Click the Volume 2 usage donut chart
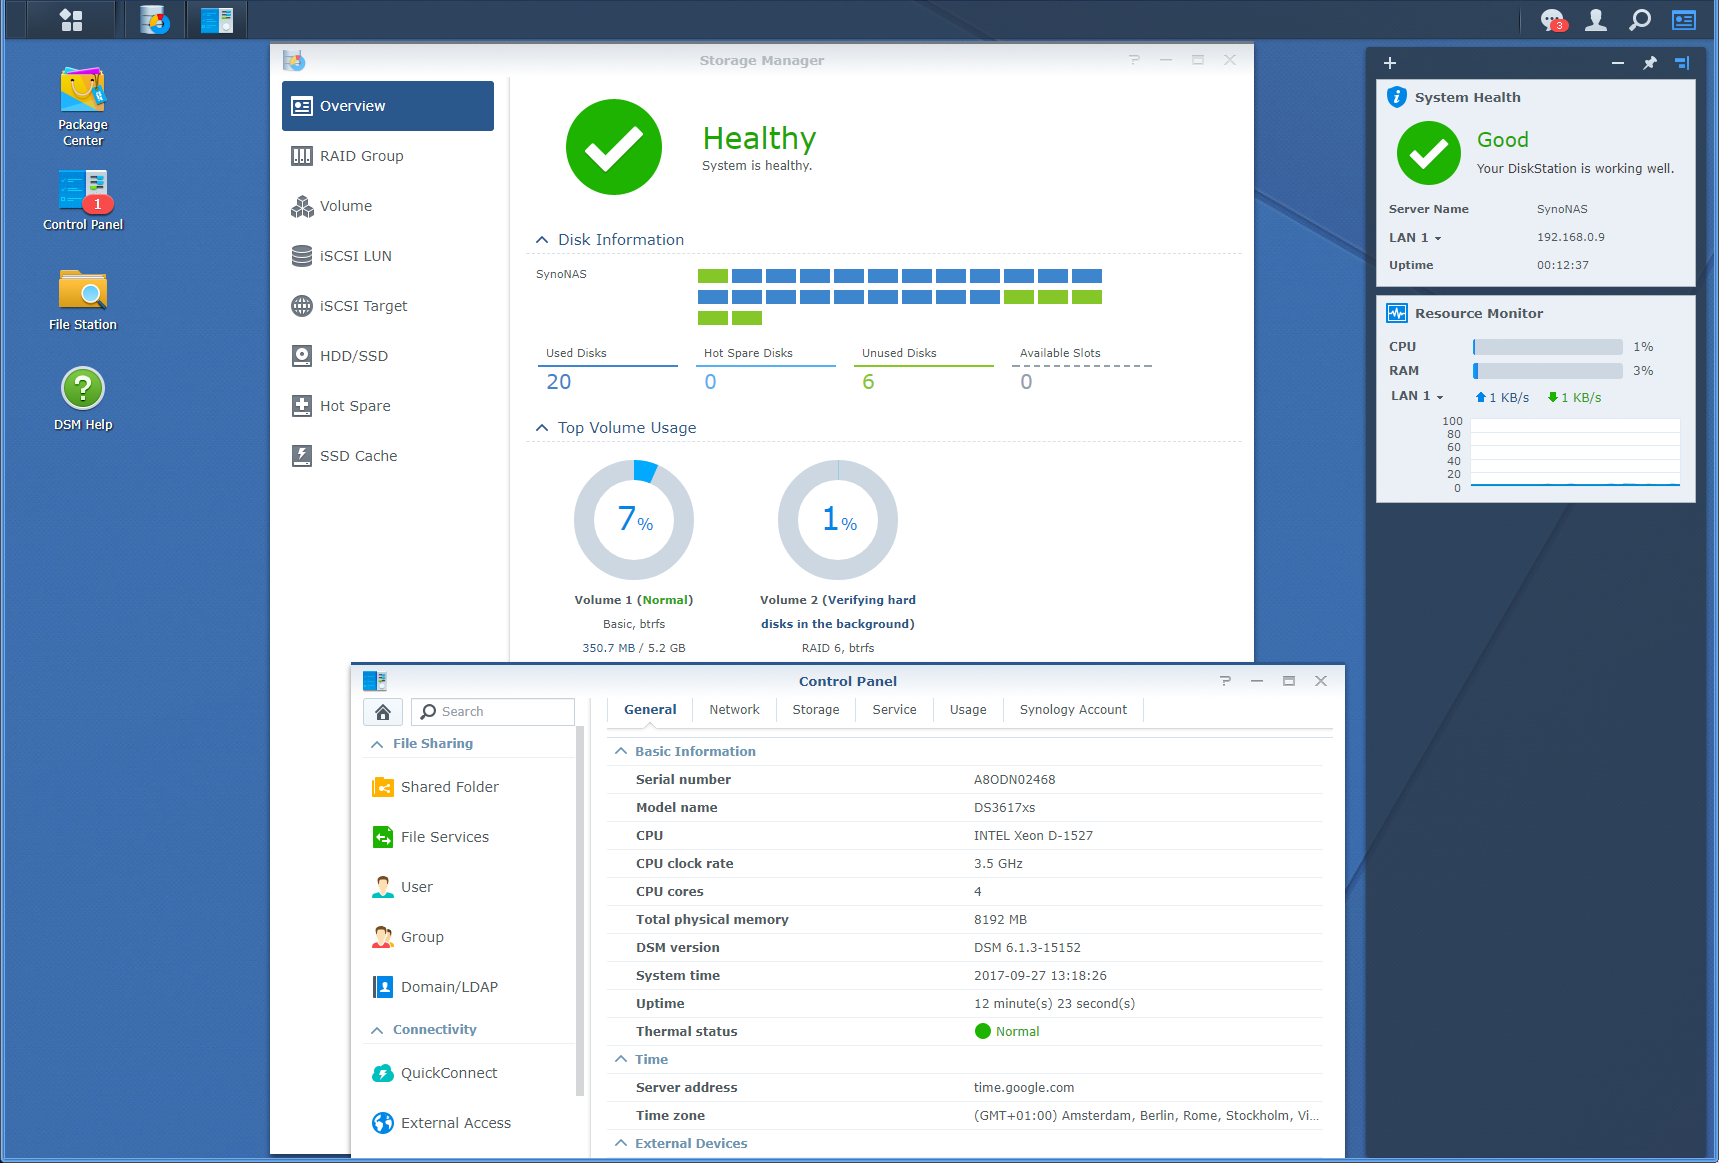Screen dimensions: 1719x1163 [838, 520]
